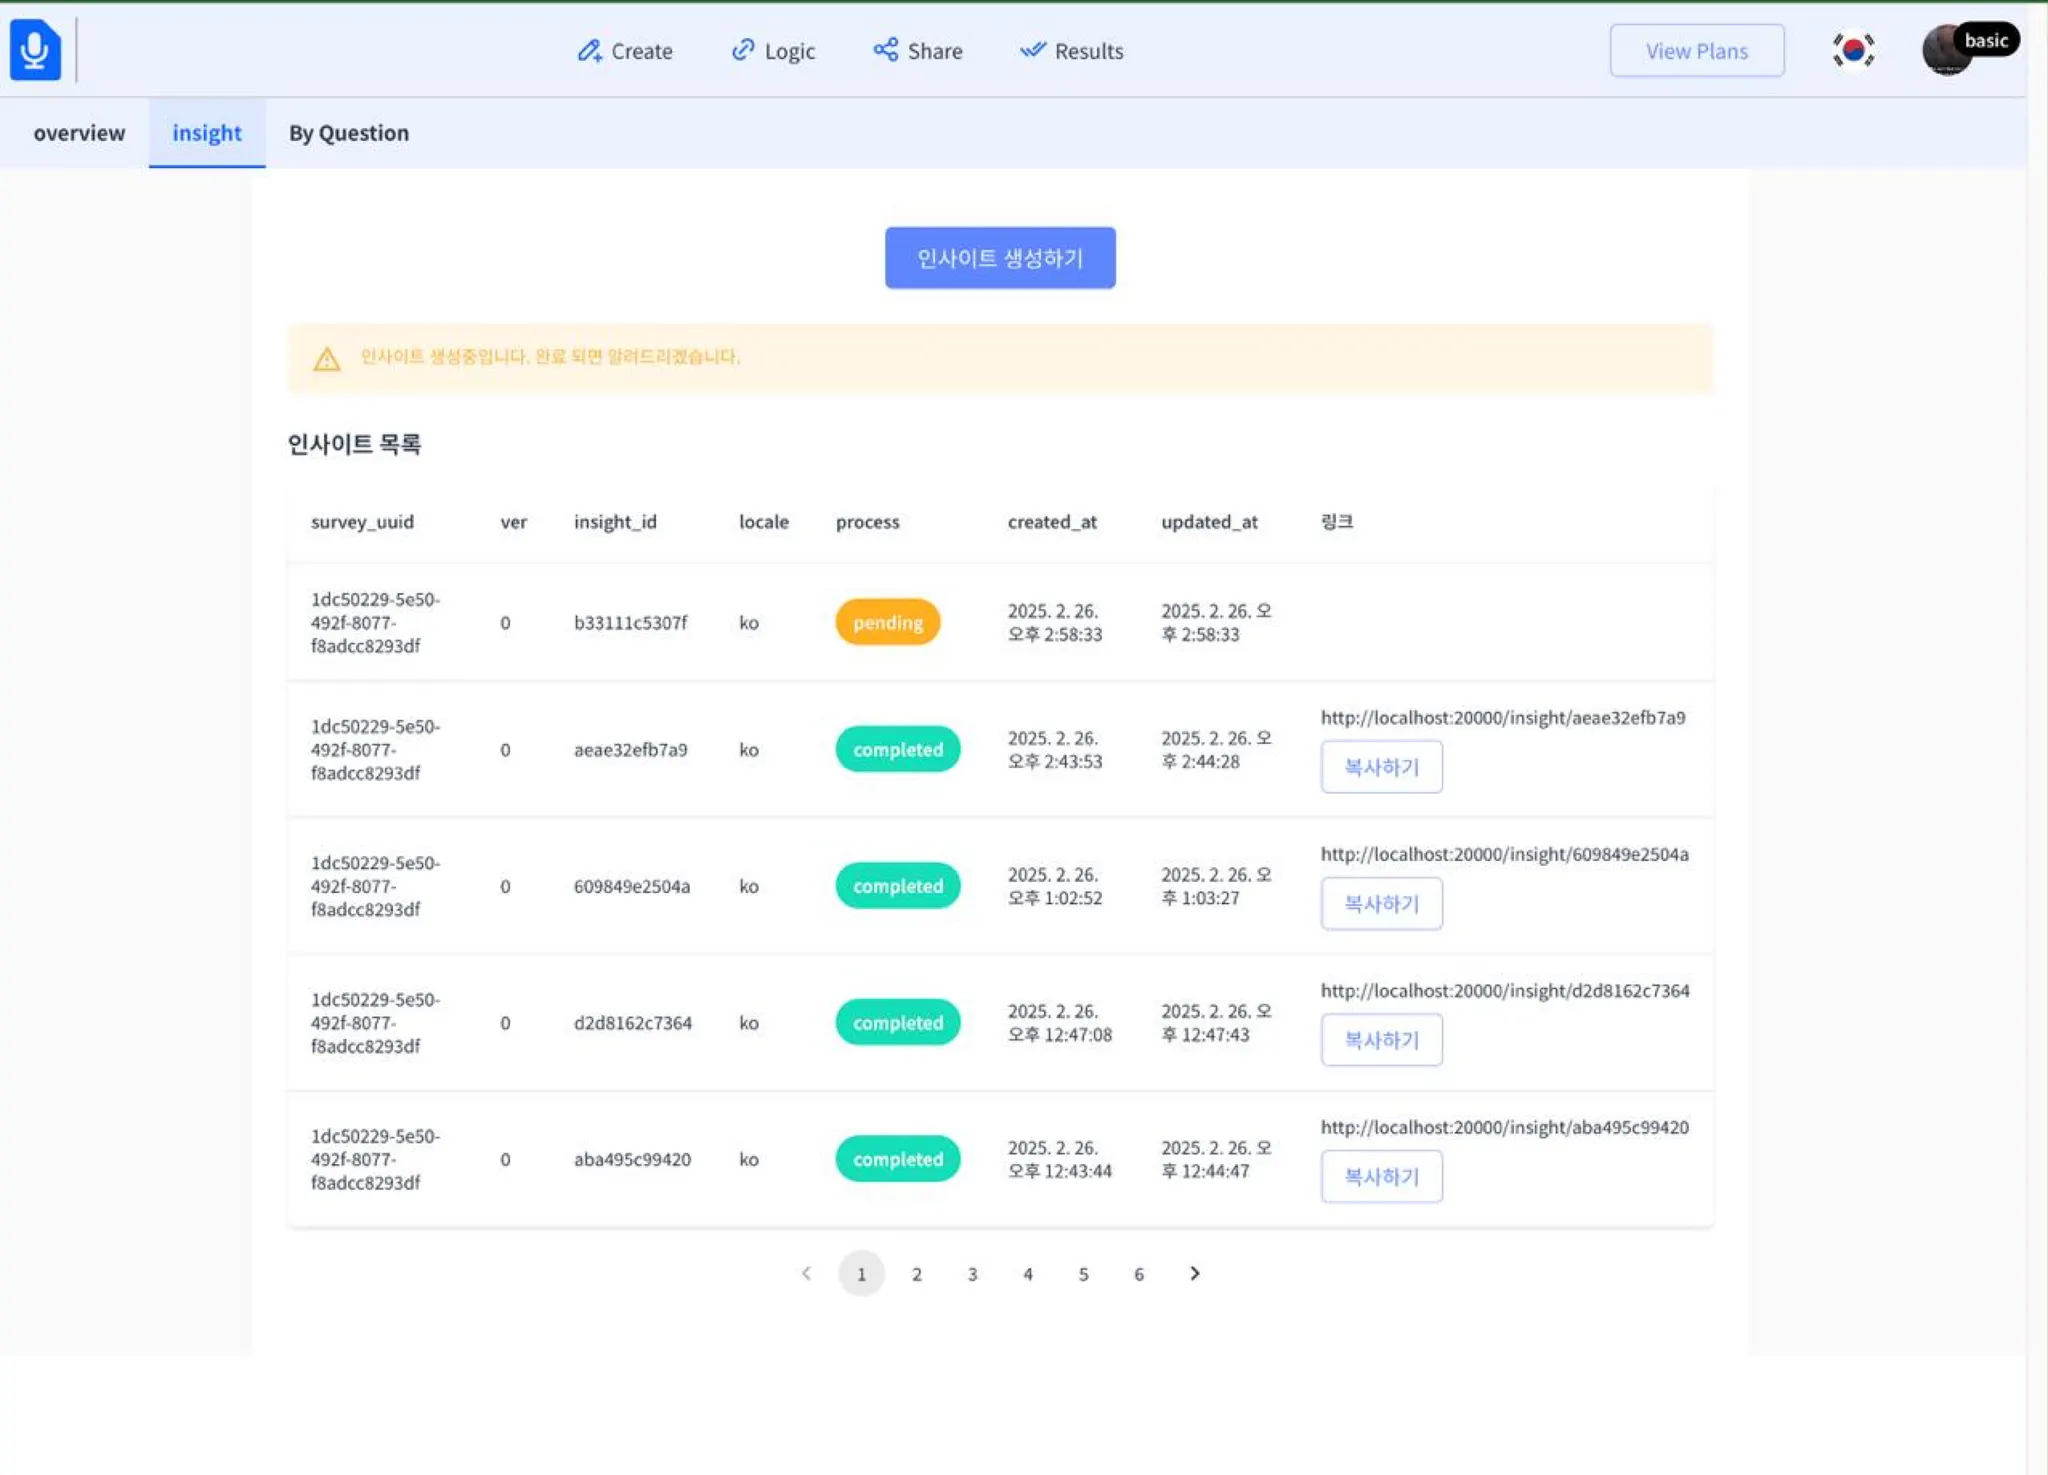Go to the Results section

[1072, 51]
